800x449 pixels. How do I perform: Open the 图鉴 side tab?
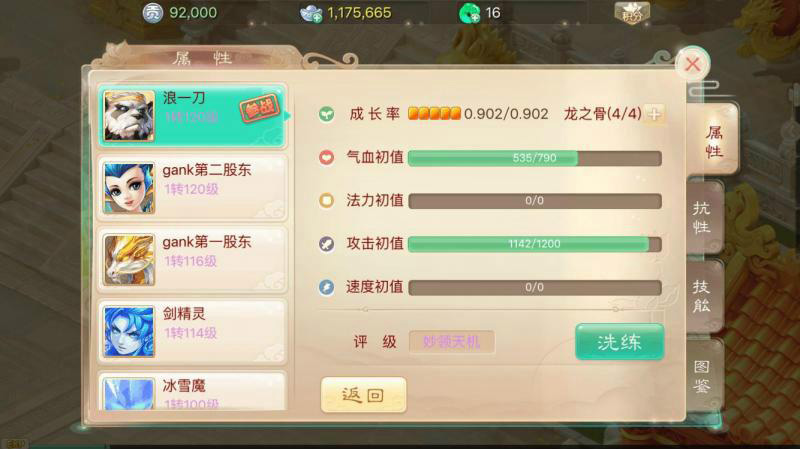click(703, 377)
